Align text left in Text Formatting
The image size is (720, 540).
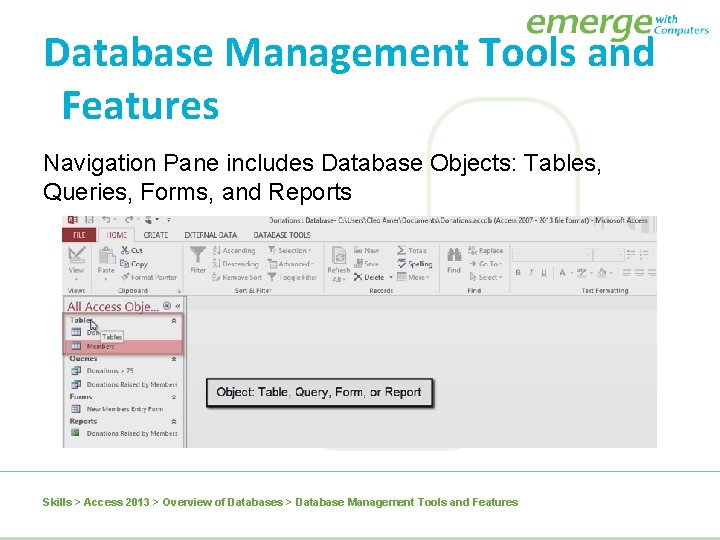click(626, 272)
